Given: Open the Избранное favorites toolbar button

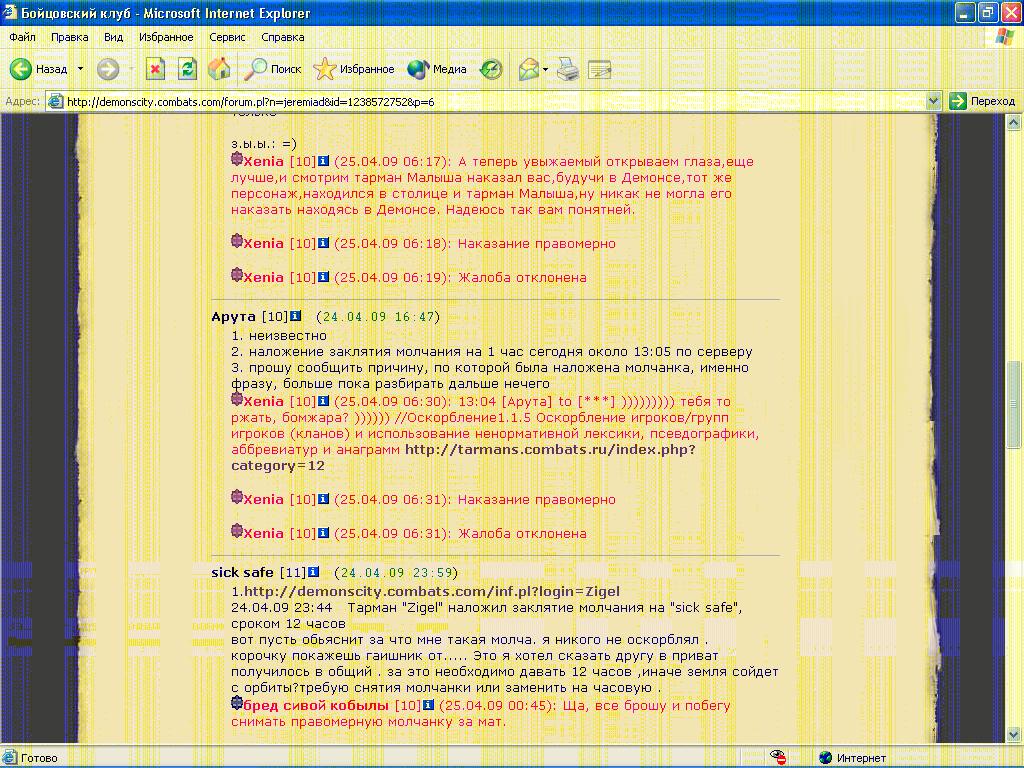Looking at the screenshot, I should [x=354, y=69].
